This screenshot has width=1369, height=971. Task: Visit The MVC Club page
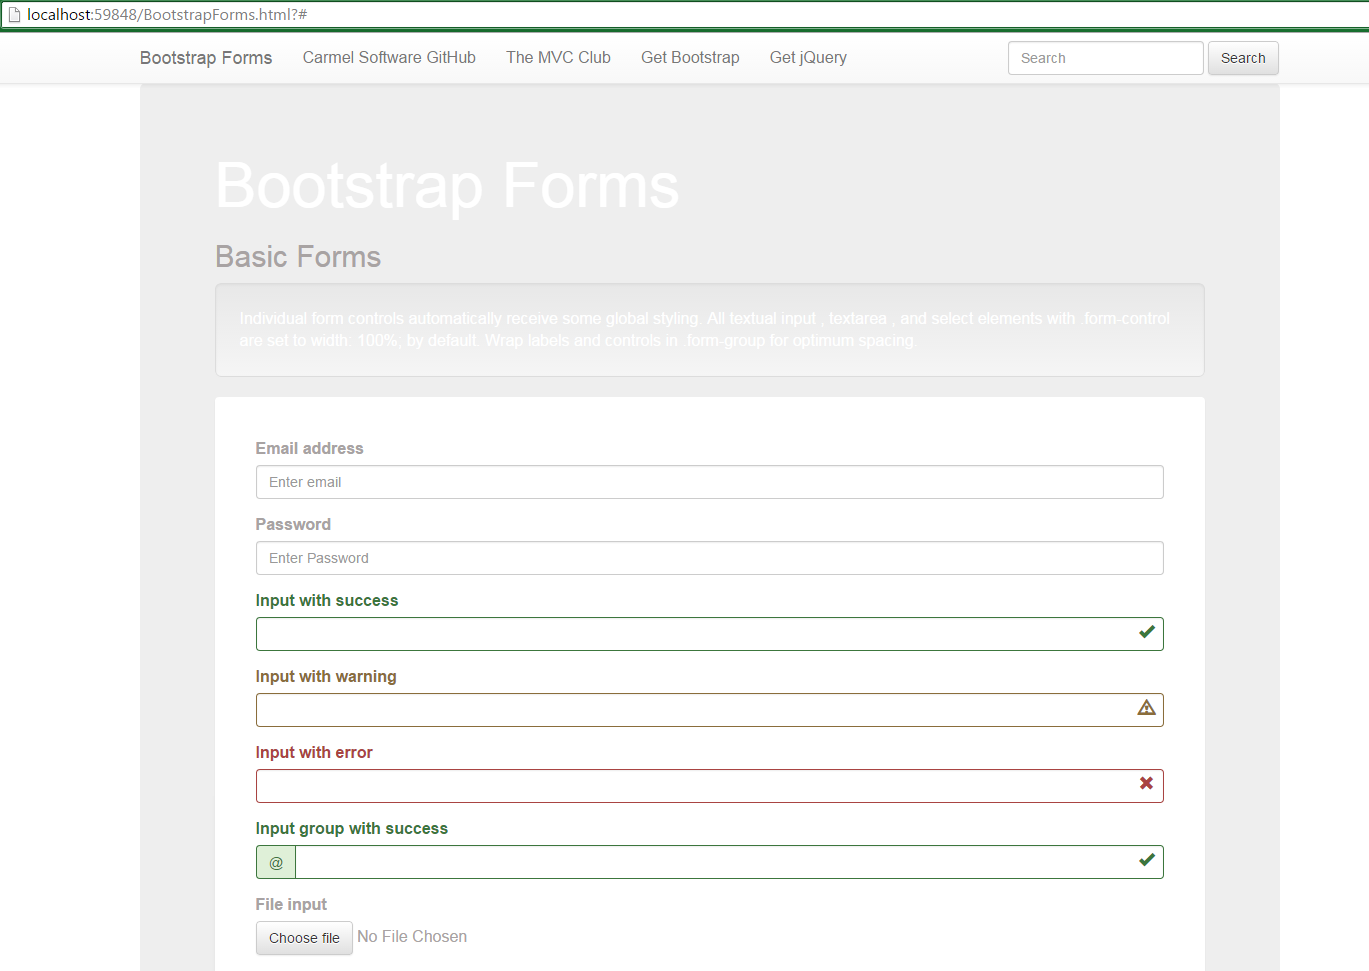click(x=558, y=57)
